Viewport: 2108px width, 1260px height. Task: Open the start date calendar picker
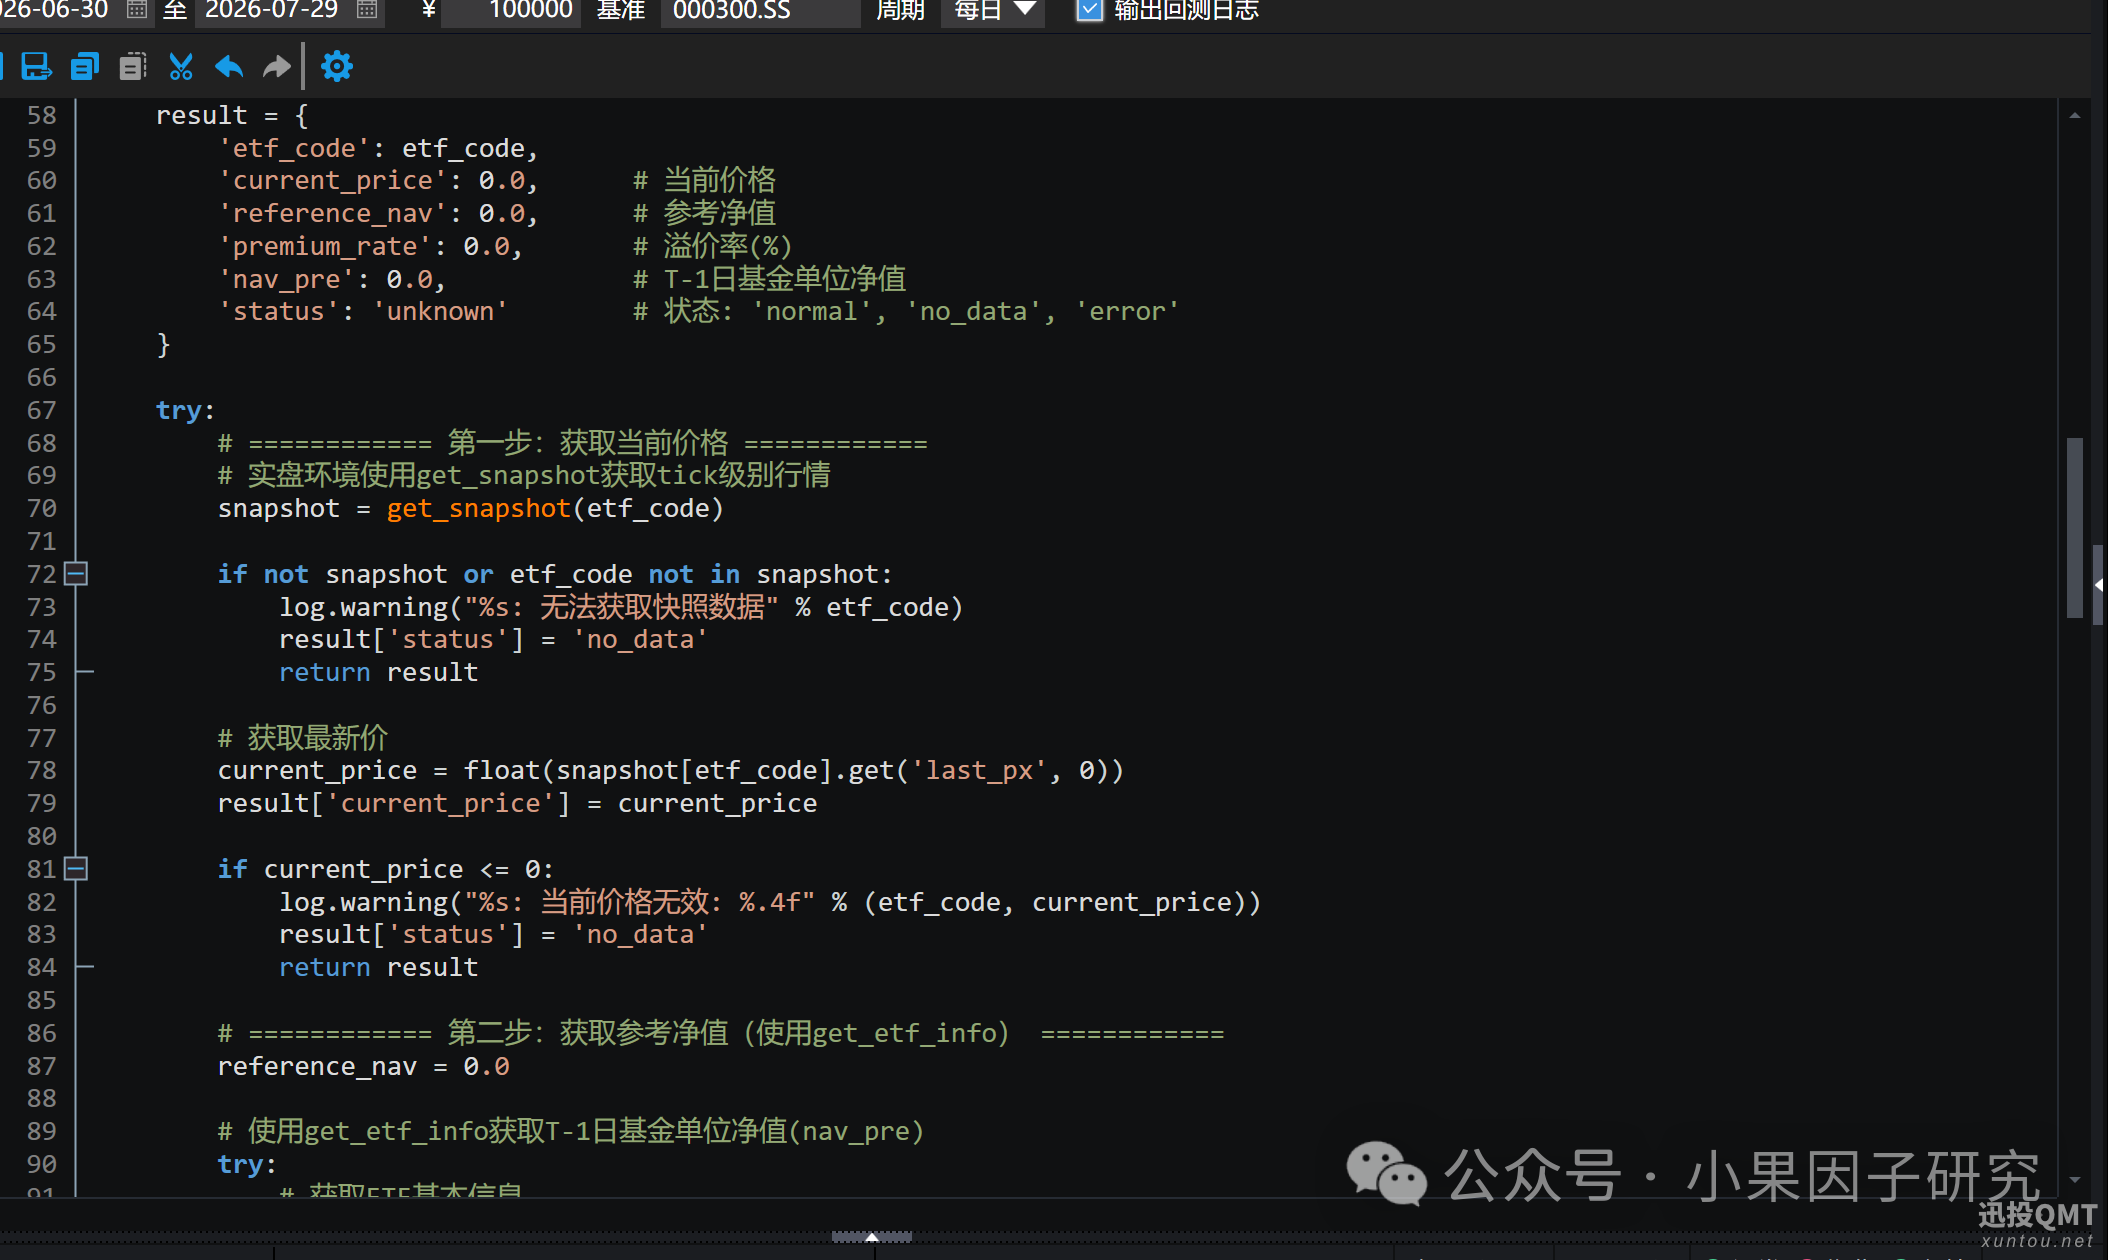click(137, 10)
